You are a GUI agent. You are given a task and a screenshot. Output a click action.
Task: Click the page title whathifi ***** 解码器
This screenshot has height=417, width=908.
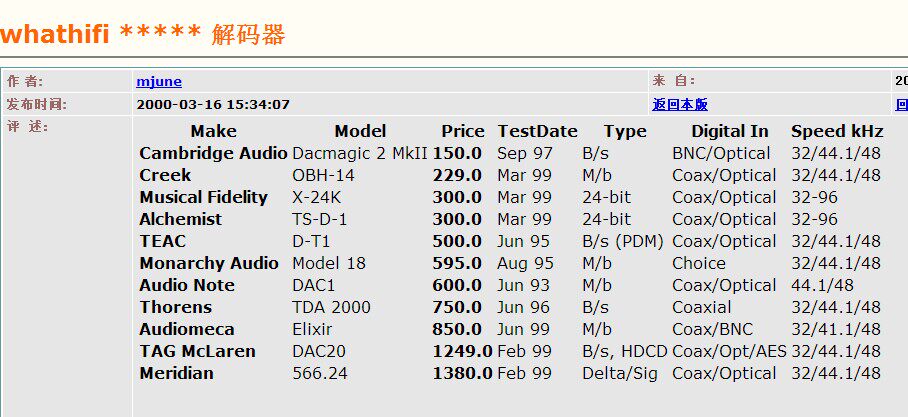[x=142, y=34]
